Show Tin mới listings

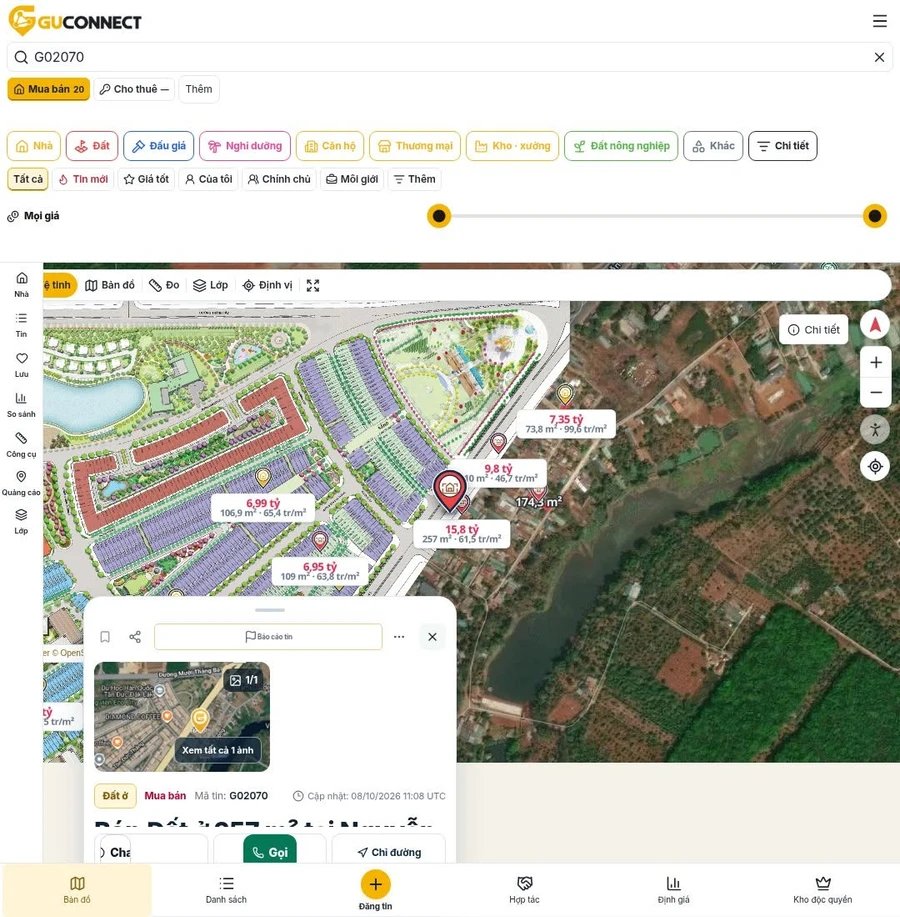tap(83, 180)
